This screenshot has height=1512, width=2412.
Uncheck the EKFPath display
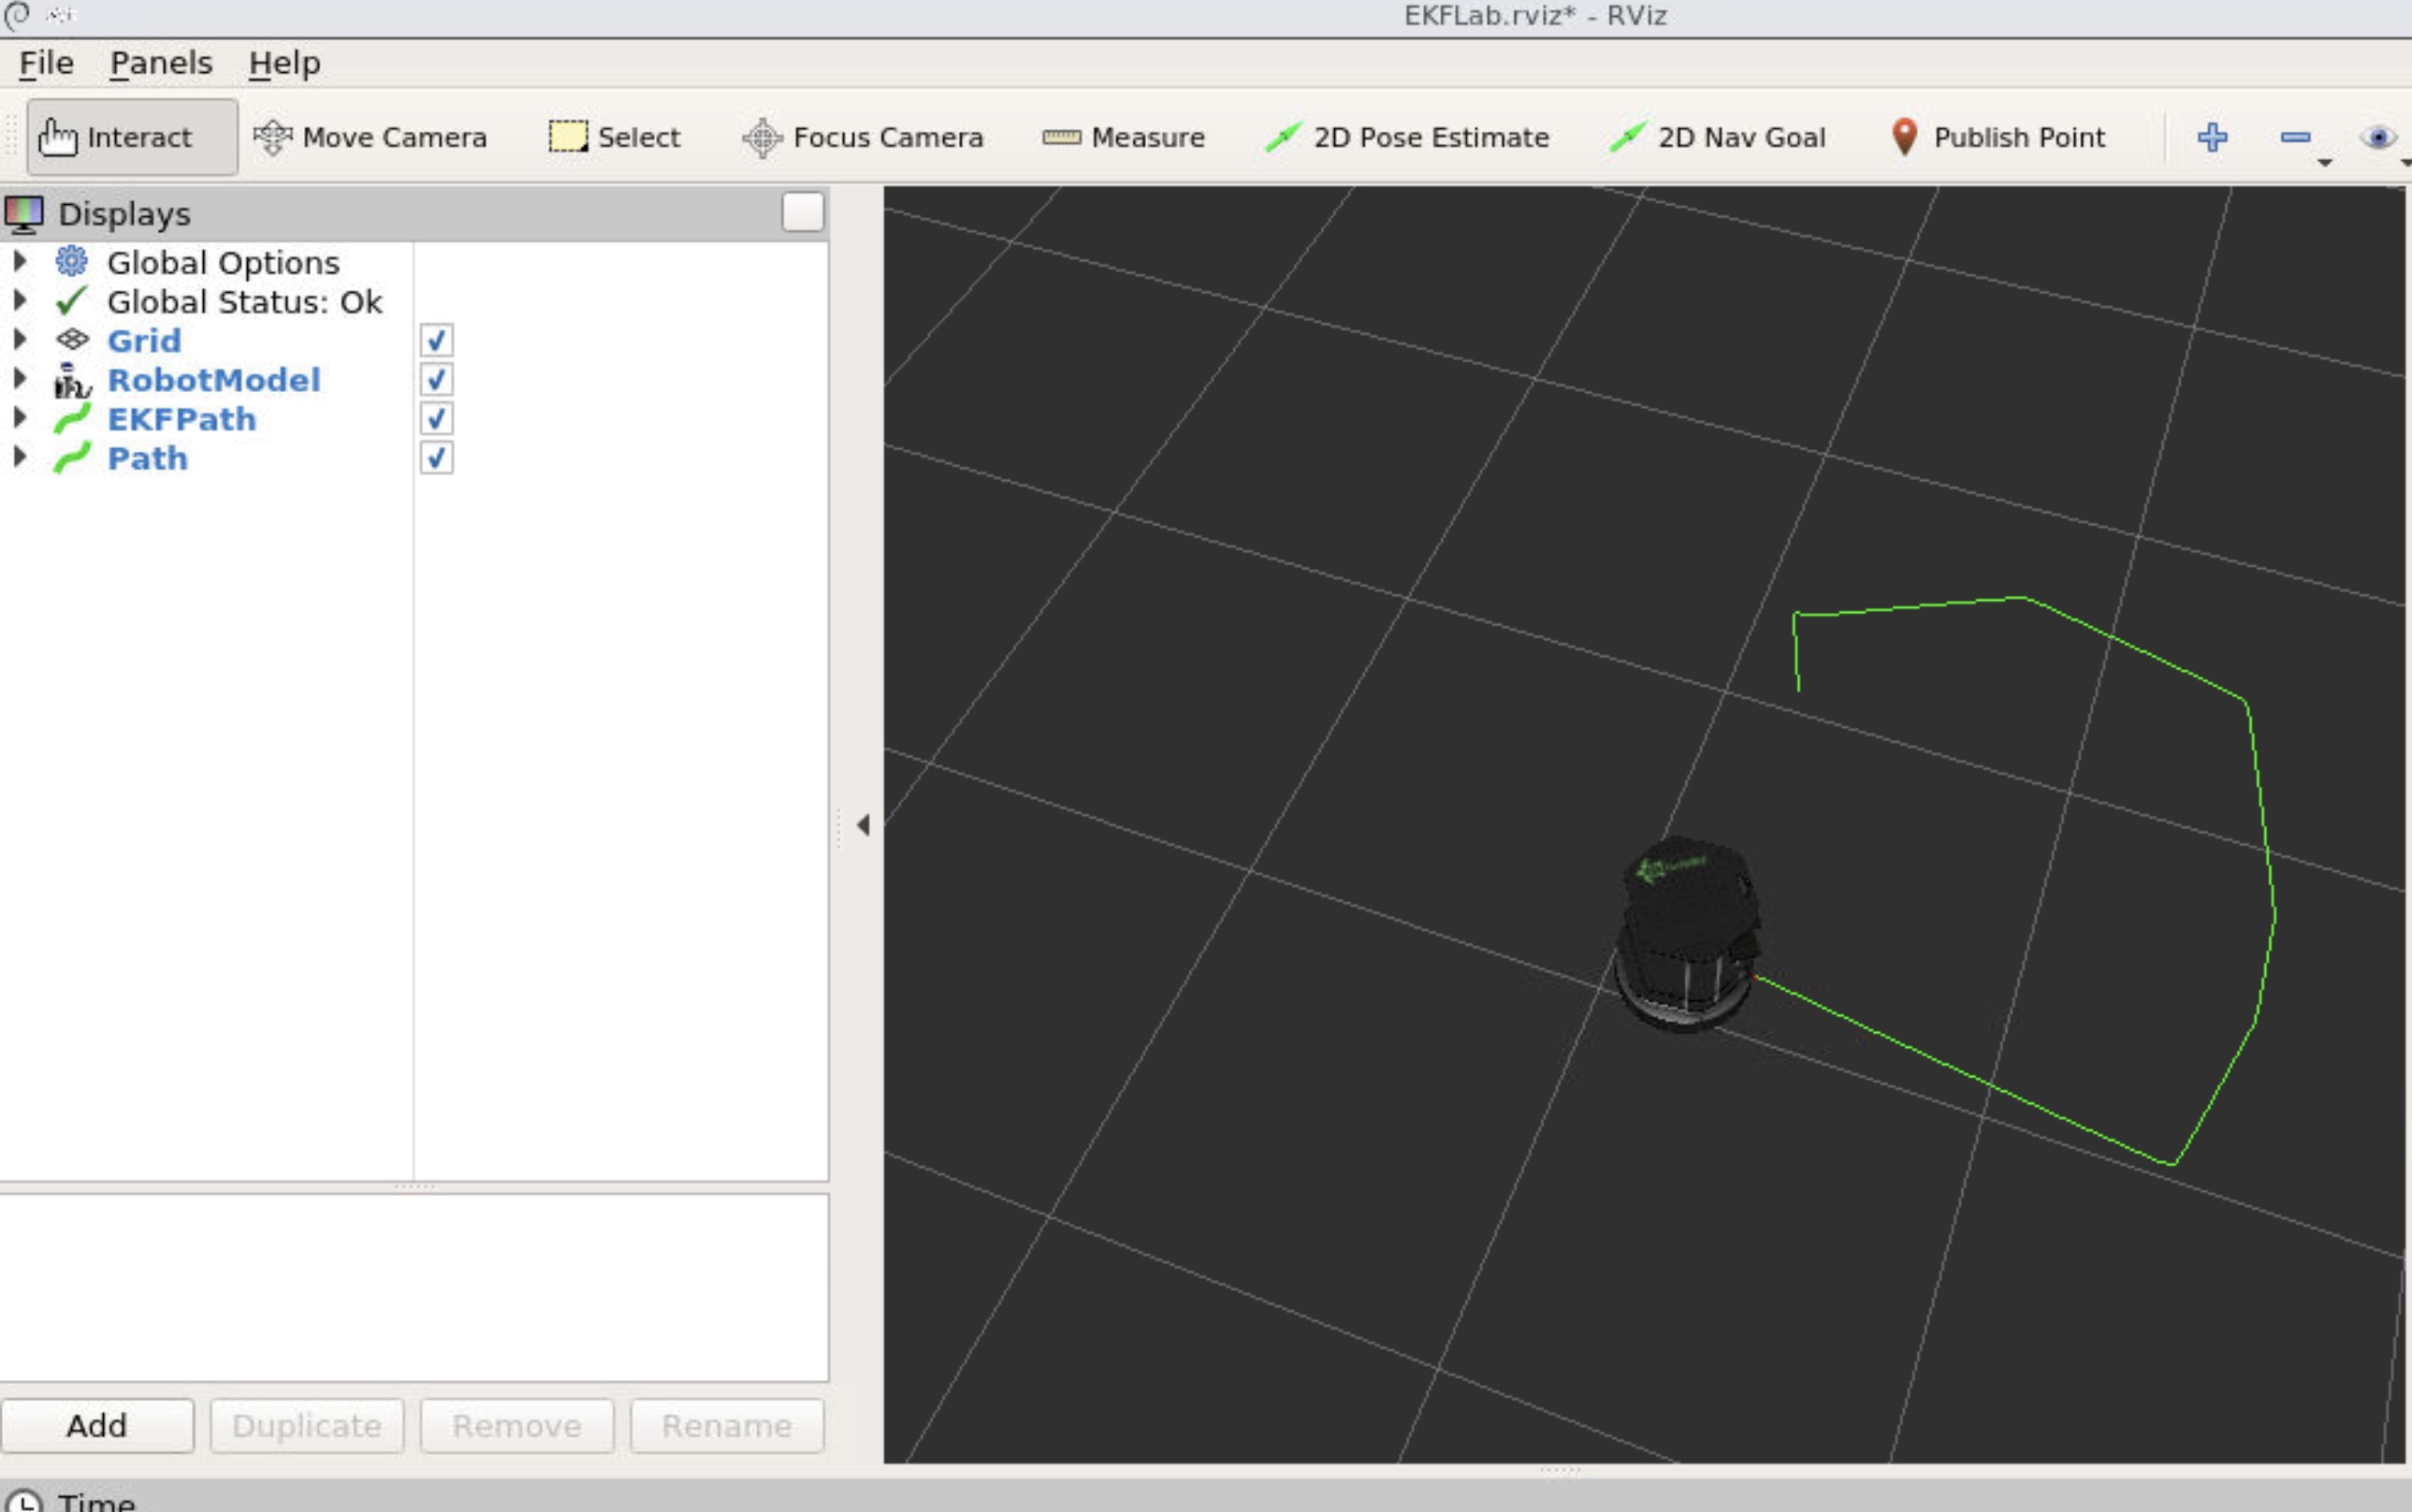click(x=436, y=418)
